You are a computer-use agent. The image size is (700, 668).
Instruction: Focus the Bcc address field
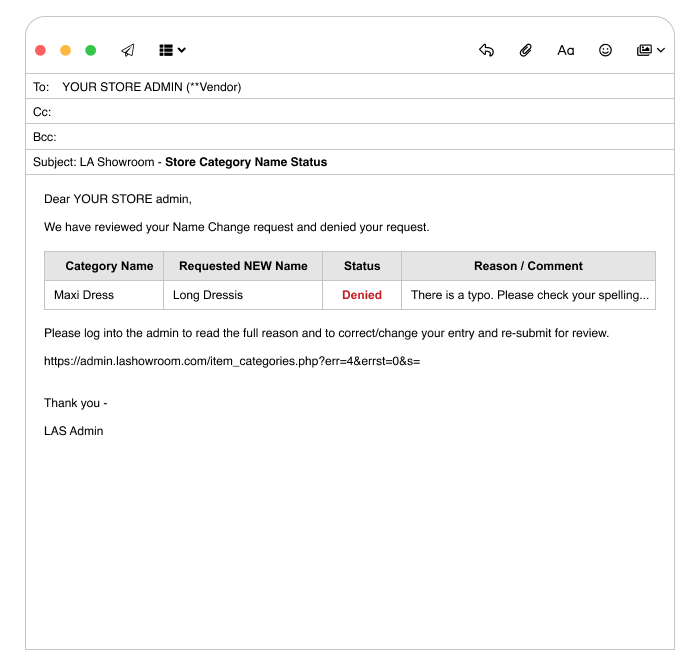350,137
